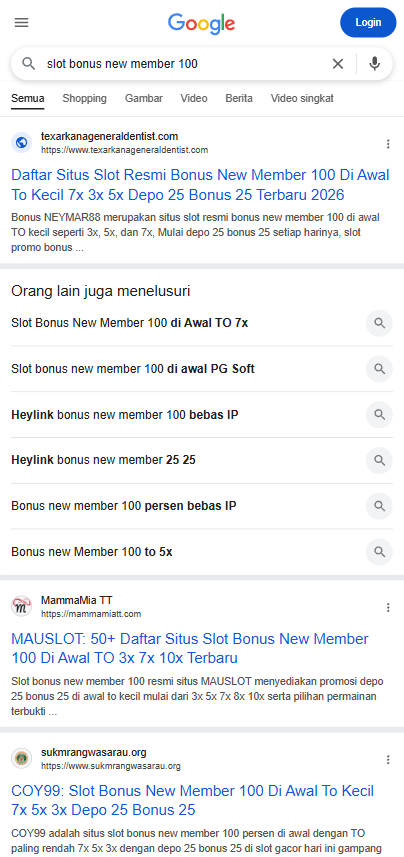Image resolution: width=404 pixels, height=857 pixels.
Task: Click the sukmrangwasarau.org favicon
Action: click(x=21, y=759)
